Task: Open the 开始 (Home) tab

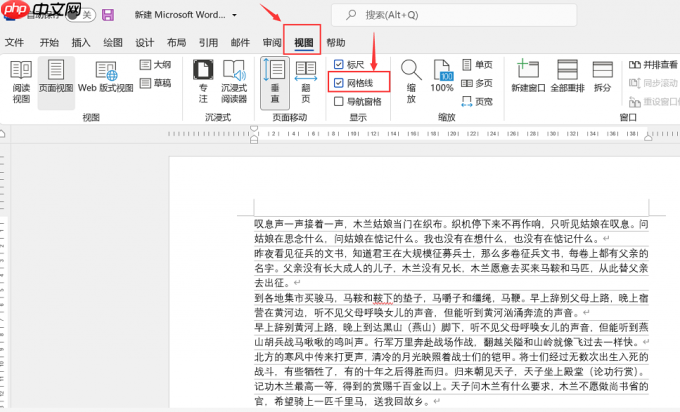Action: pos(49,43)
